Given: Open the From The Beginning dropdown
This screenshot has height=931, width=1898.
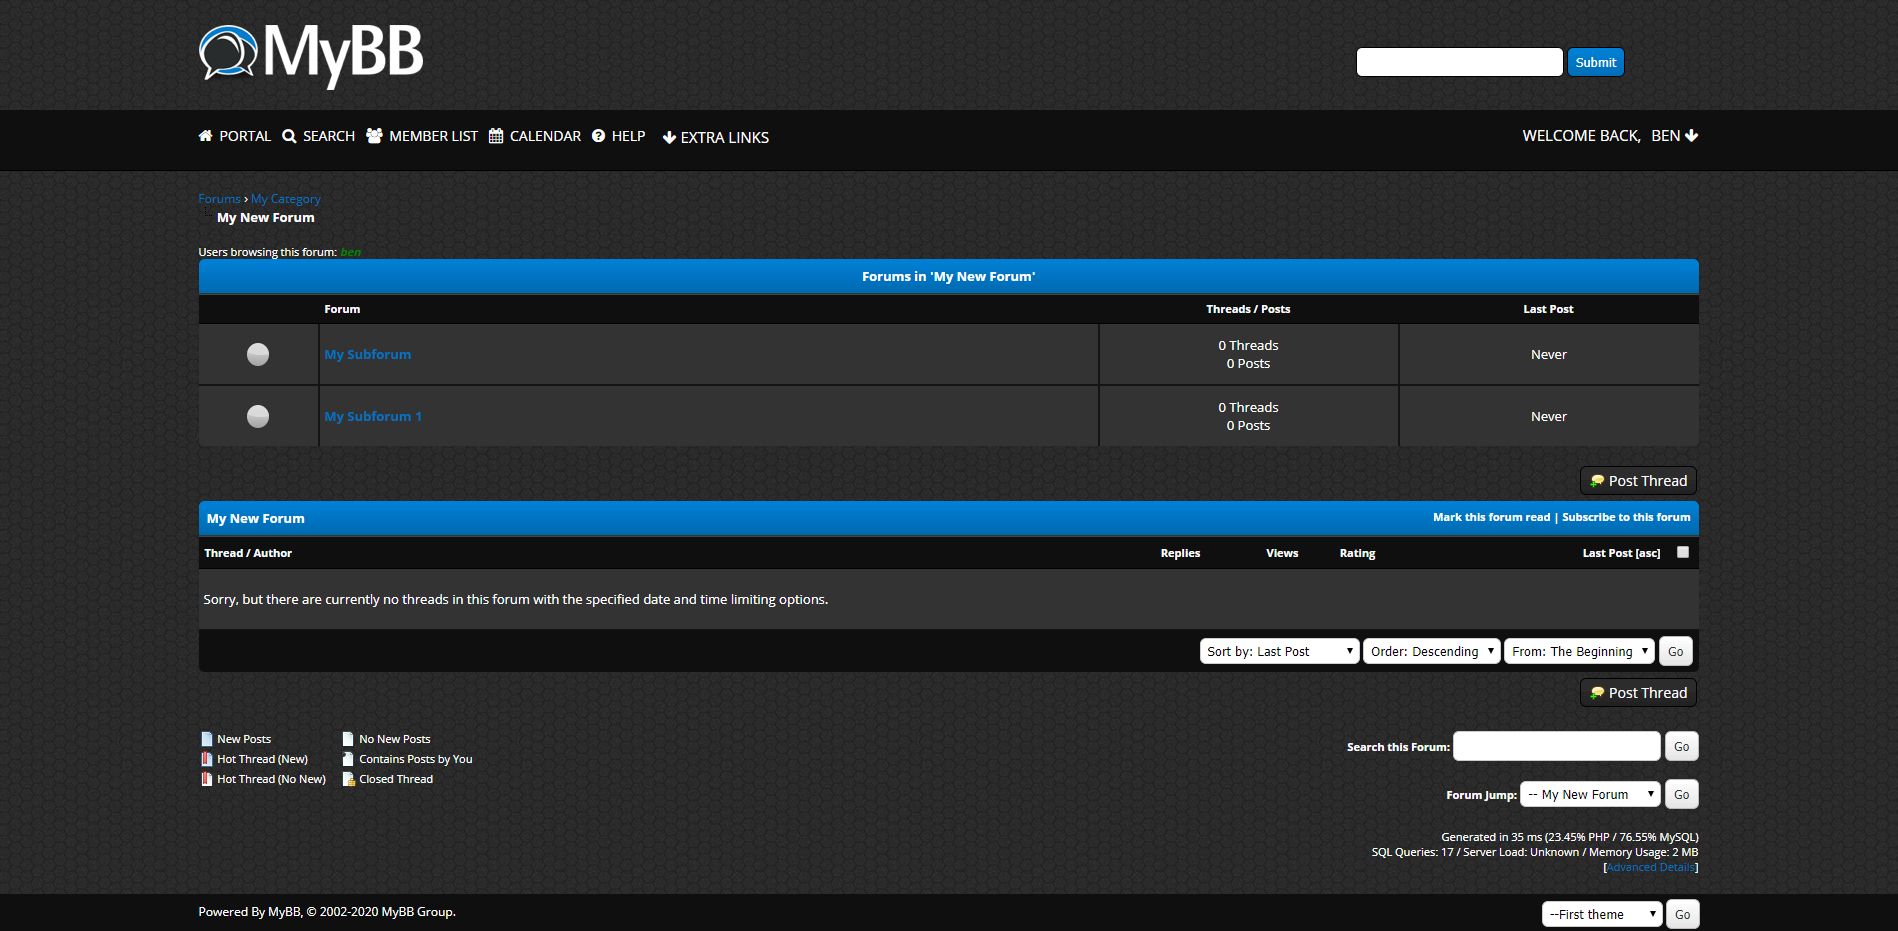Looking at the screenshot, I should pyautogui.click(x=1579, y=651).
